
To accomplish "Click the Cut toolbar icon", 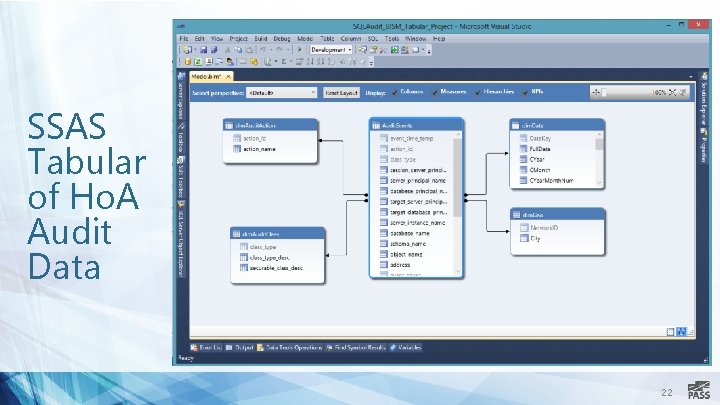I will 228,50.
